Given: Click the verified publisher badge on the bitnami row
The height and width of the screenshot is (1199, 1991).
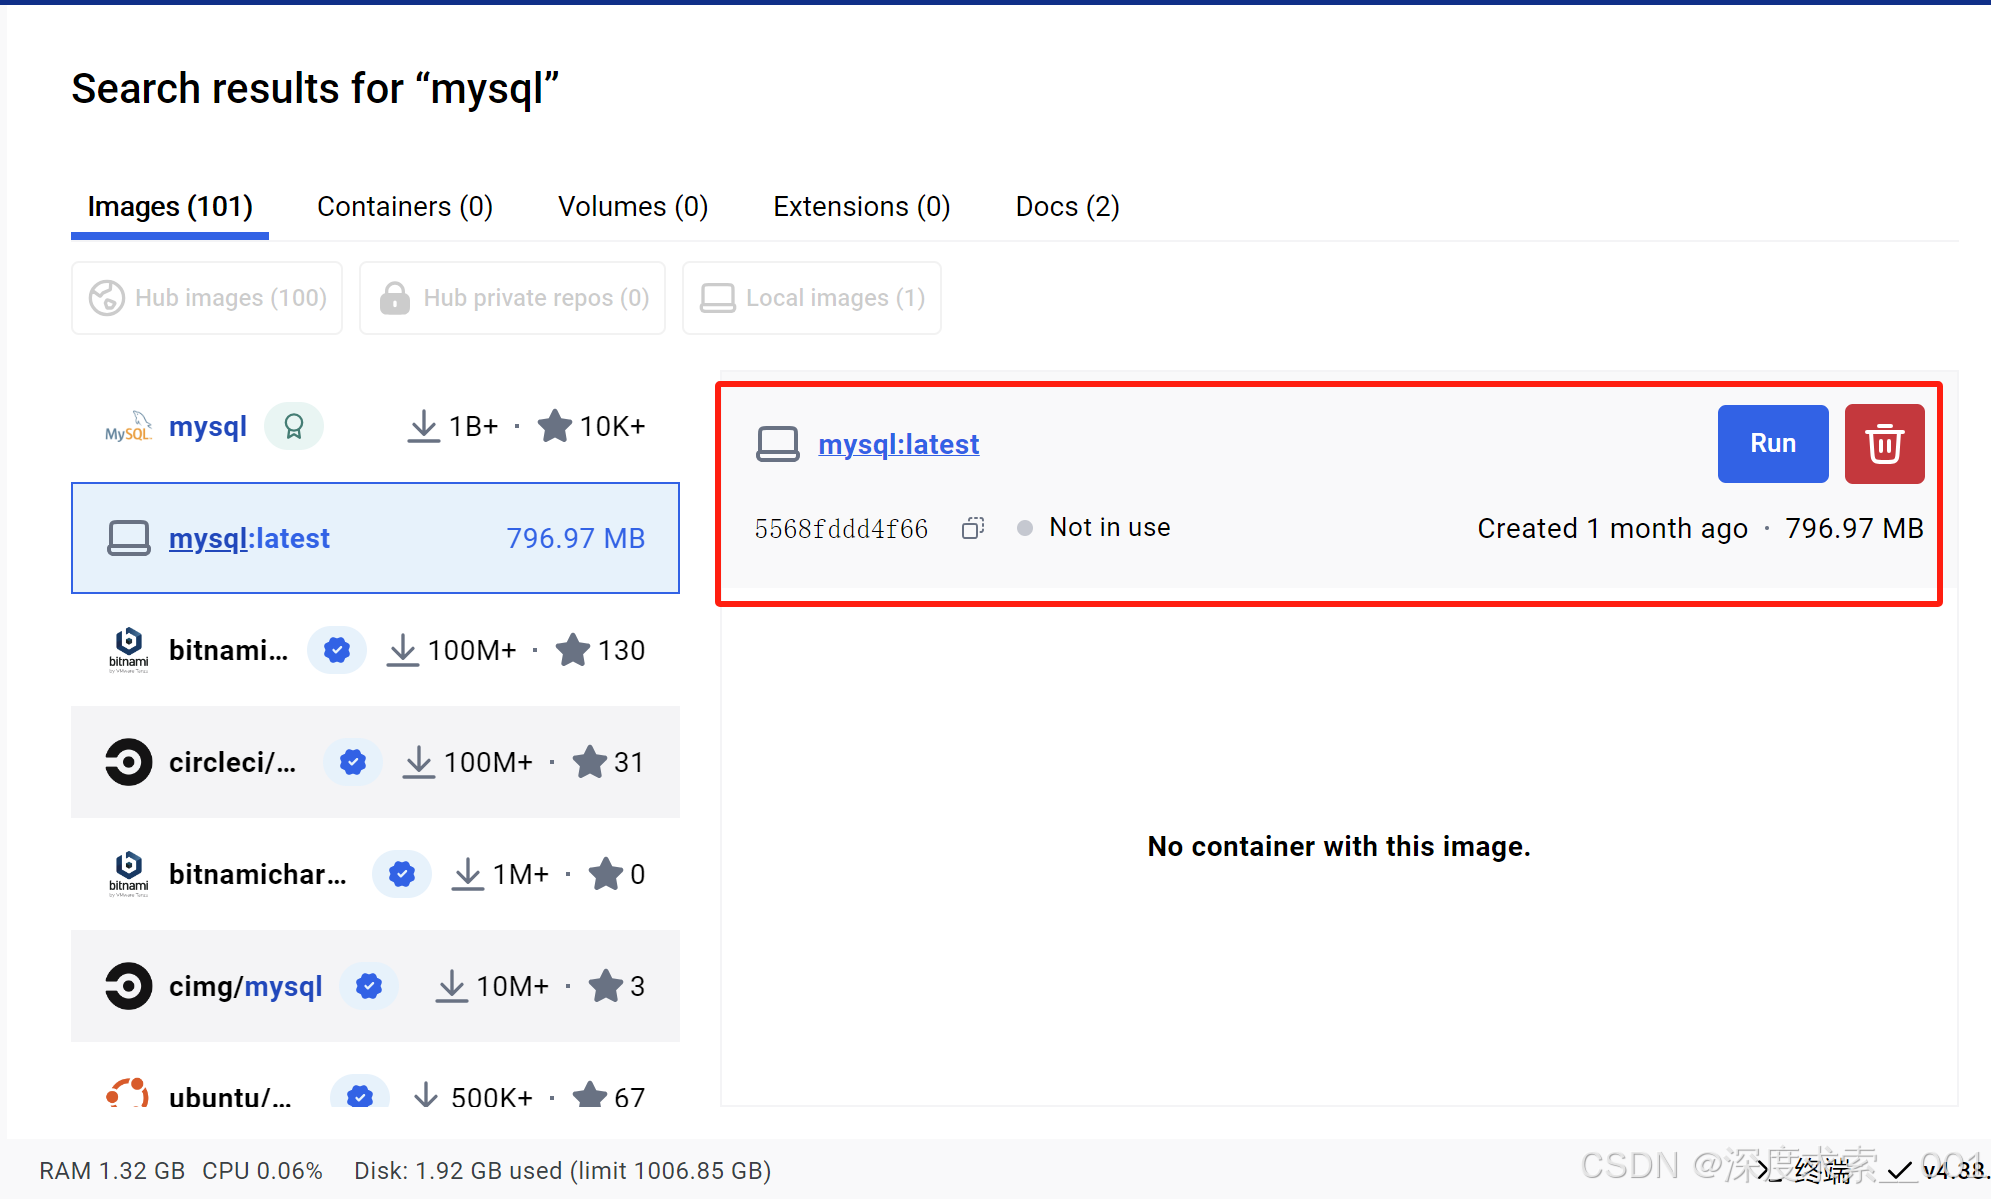Looking at the screenshot, I should pos(337,651).
